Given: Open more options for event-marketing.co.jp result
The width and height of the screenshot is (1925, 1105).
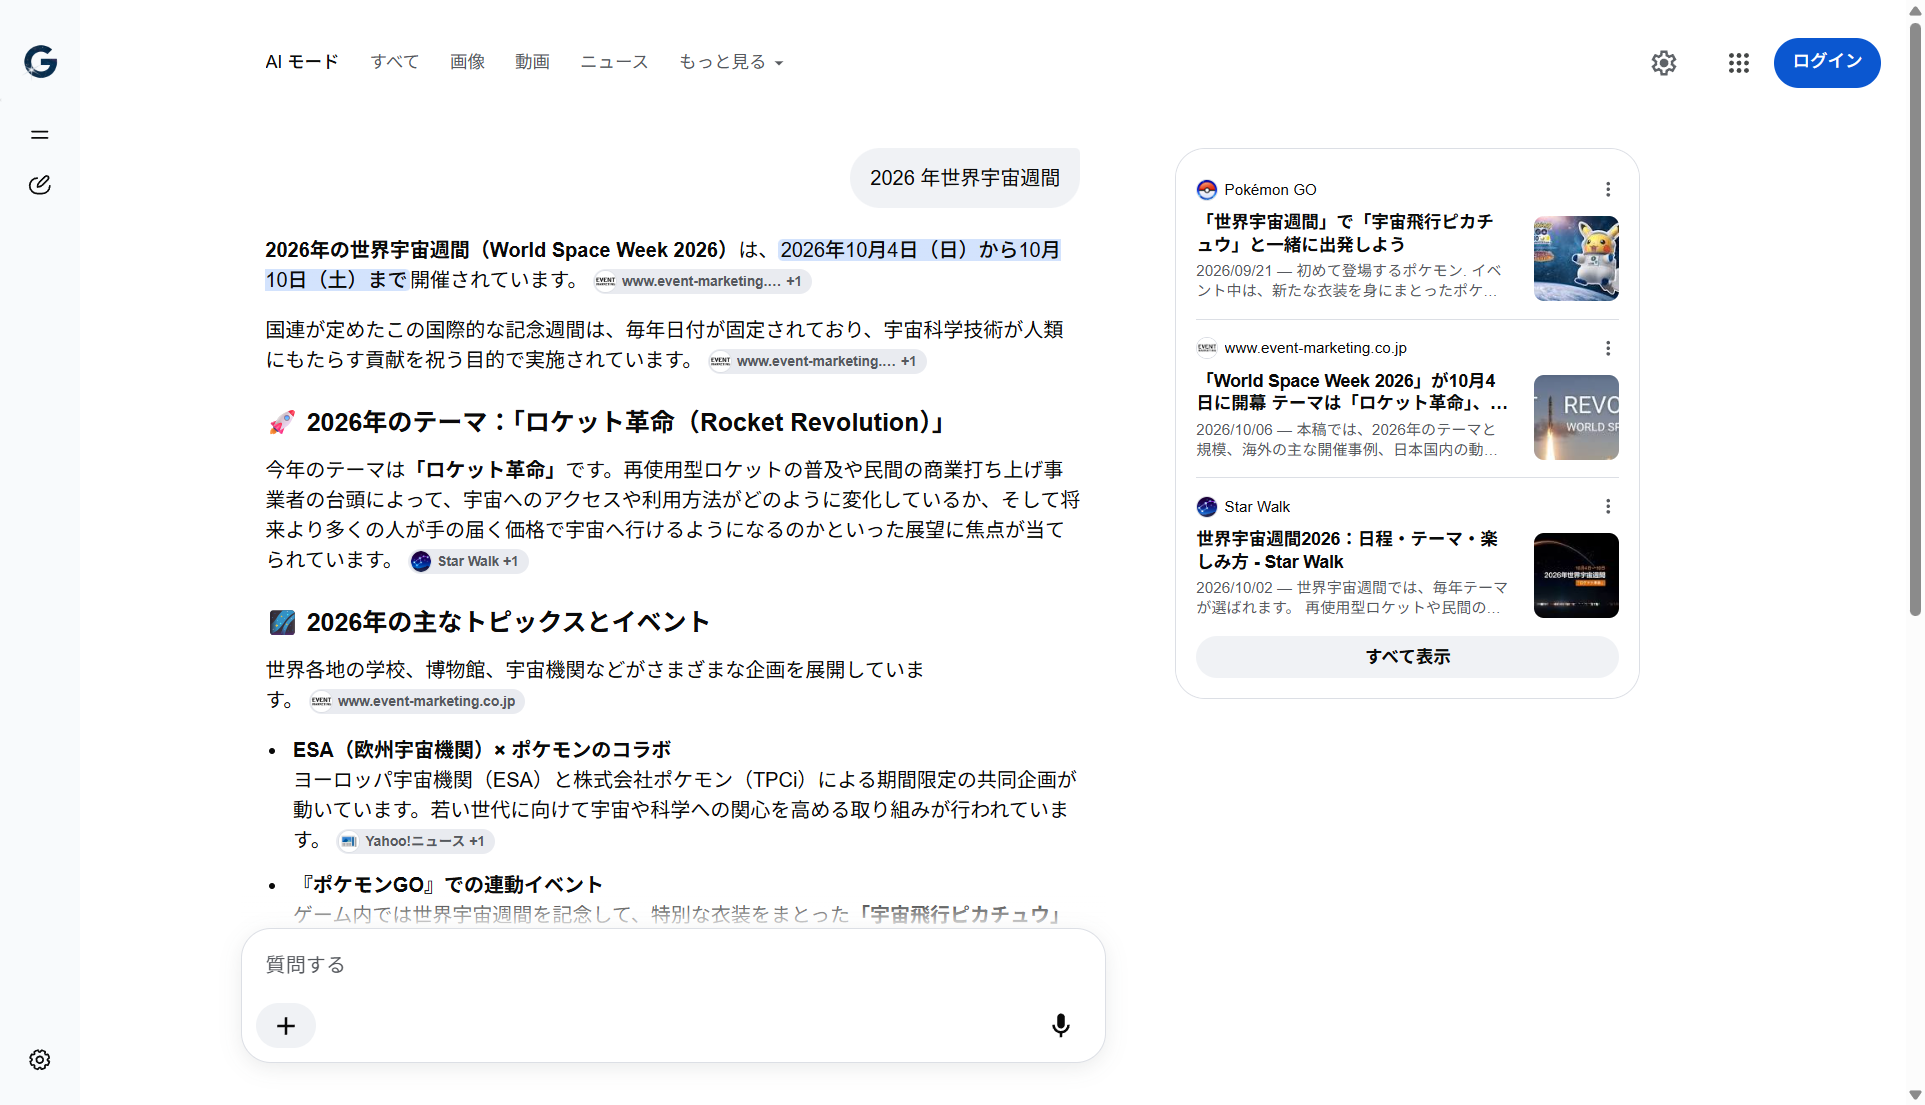Looking at the screenshot, I should coord(1608,348).
